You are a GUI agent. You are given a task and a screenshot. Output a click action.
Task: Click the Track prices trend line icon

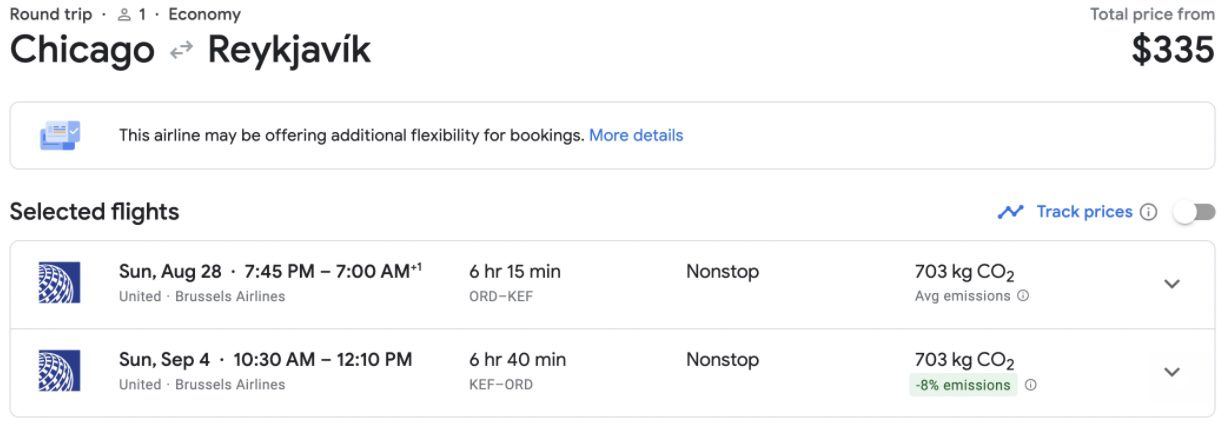1010,212
